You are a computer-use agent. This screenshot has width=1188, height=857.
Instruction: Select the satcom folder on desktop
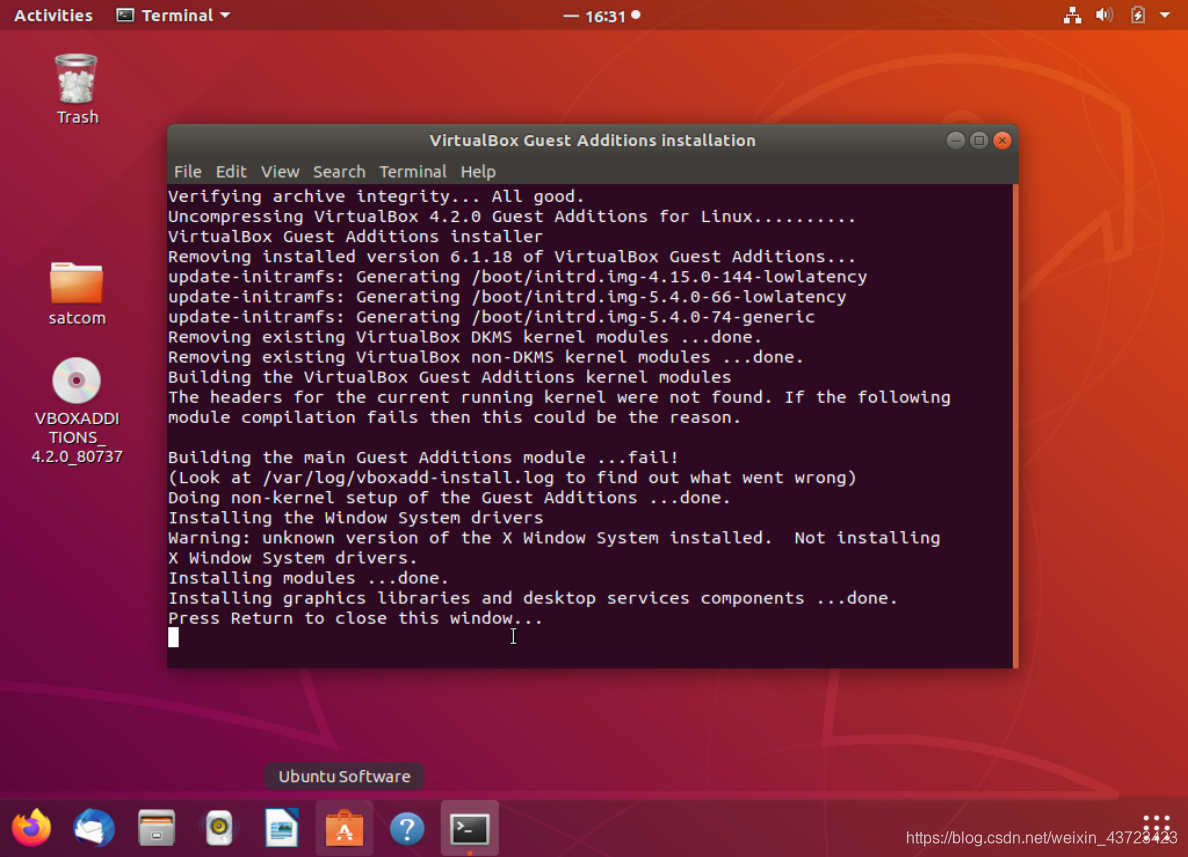77,293
